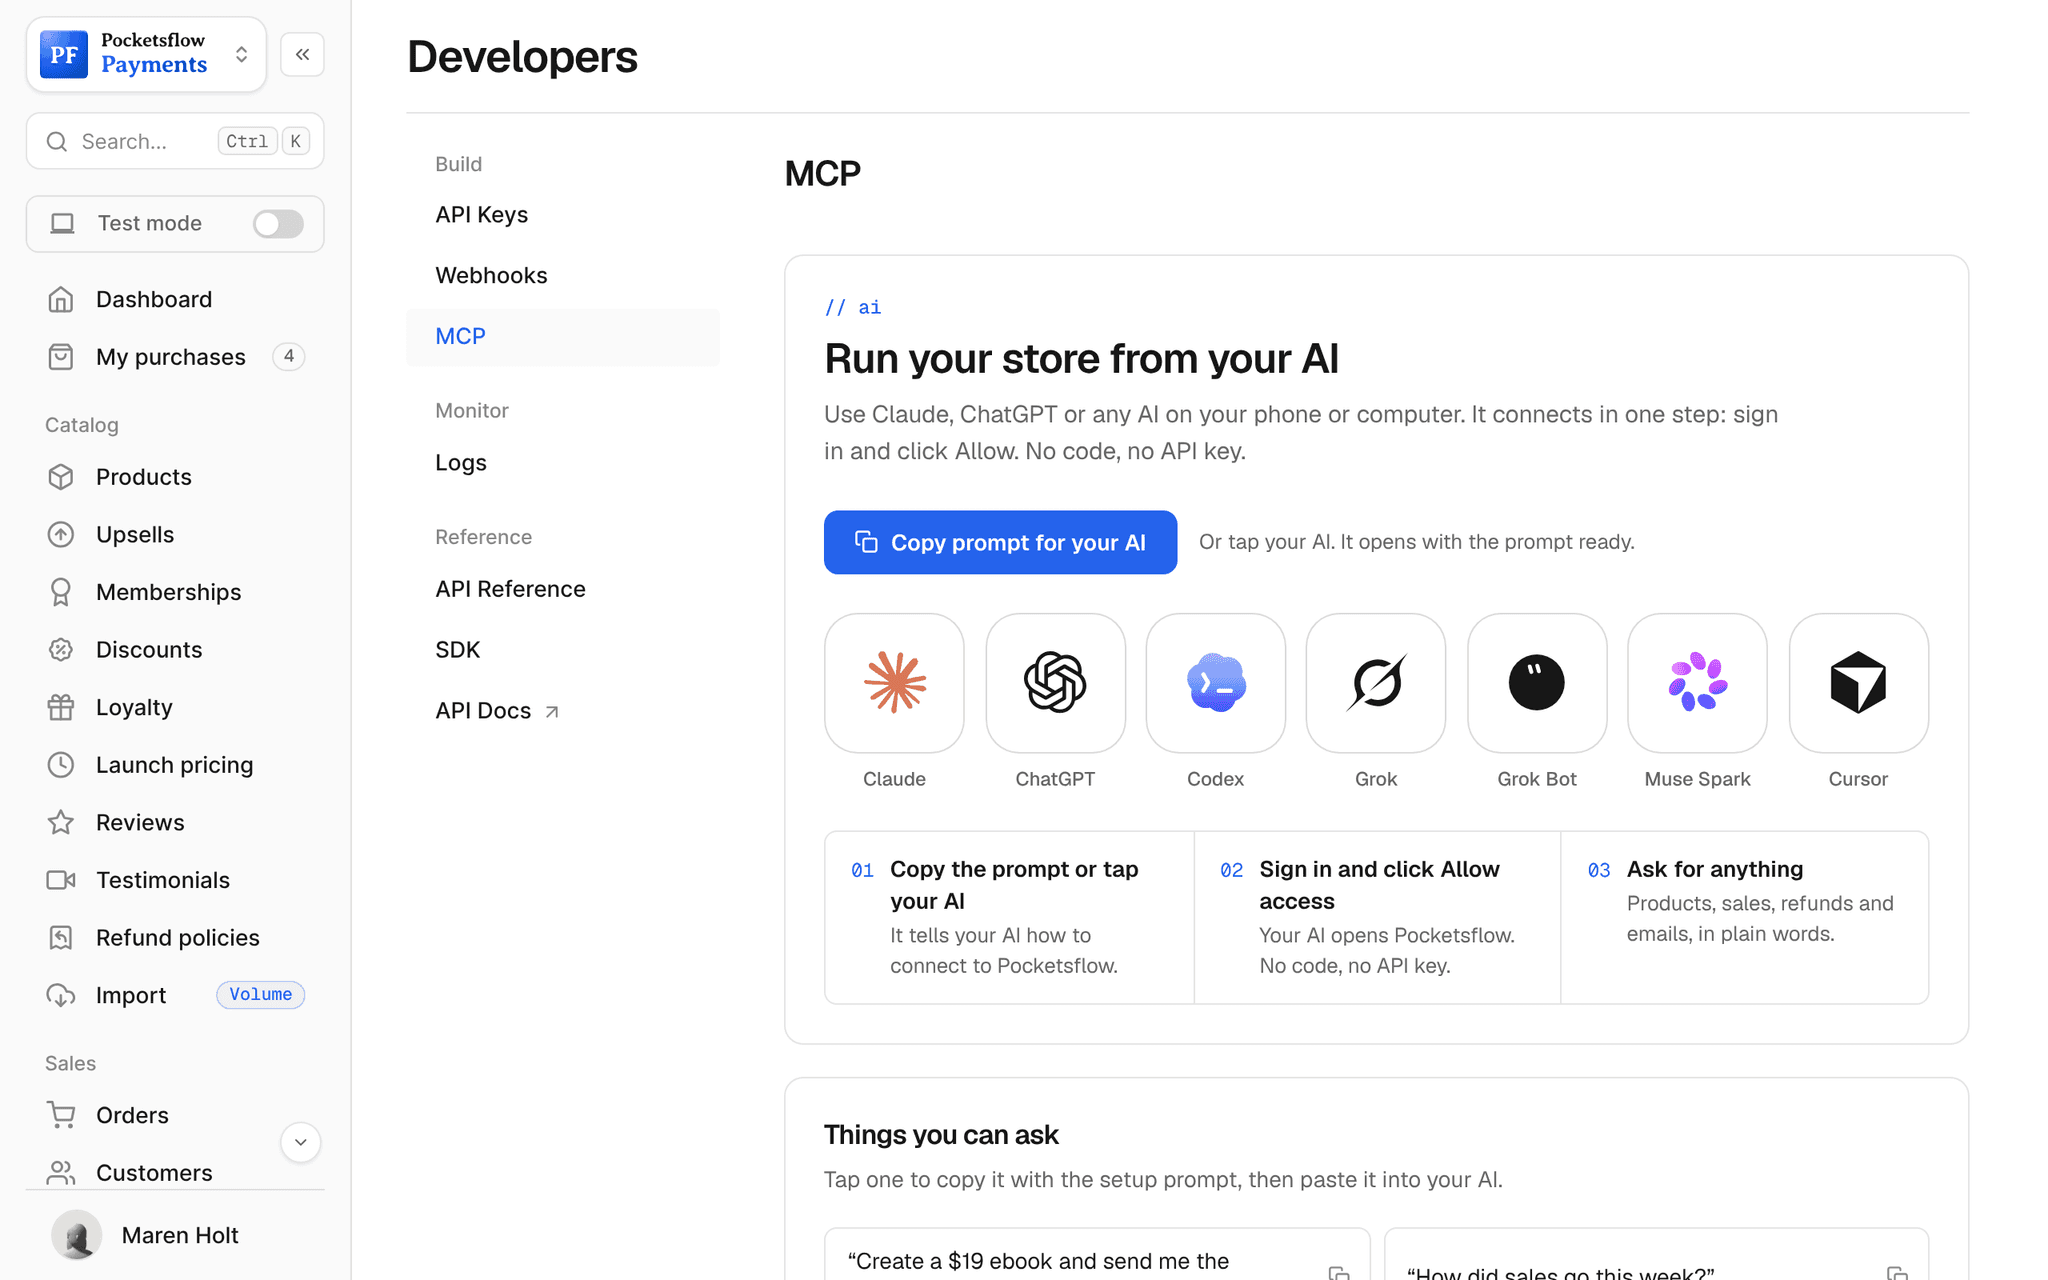Open Codex integration tile
The height and width of the screenshot is (1280, 2048).
point(1215,683)
